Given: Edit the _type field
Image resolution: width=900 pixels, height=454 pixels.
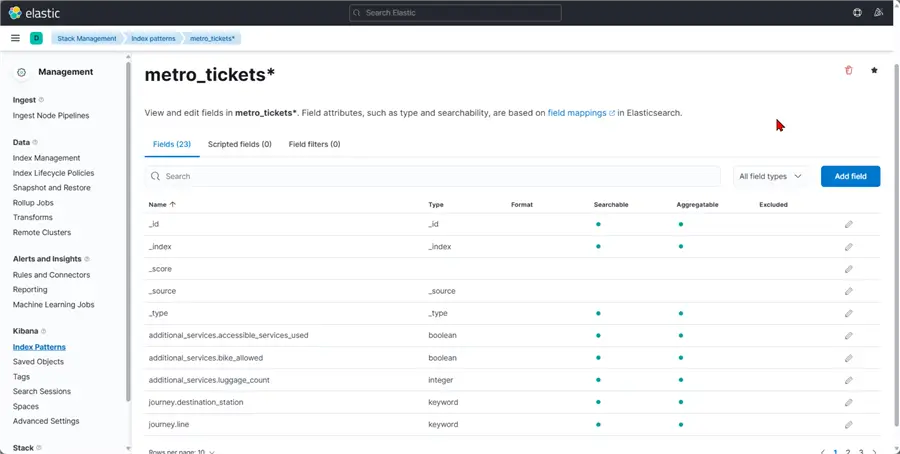Looking at the screenshot, I should 848,314.
